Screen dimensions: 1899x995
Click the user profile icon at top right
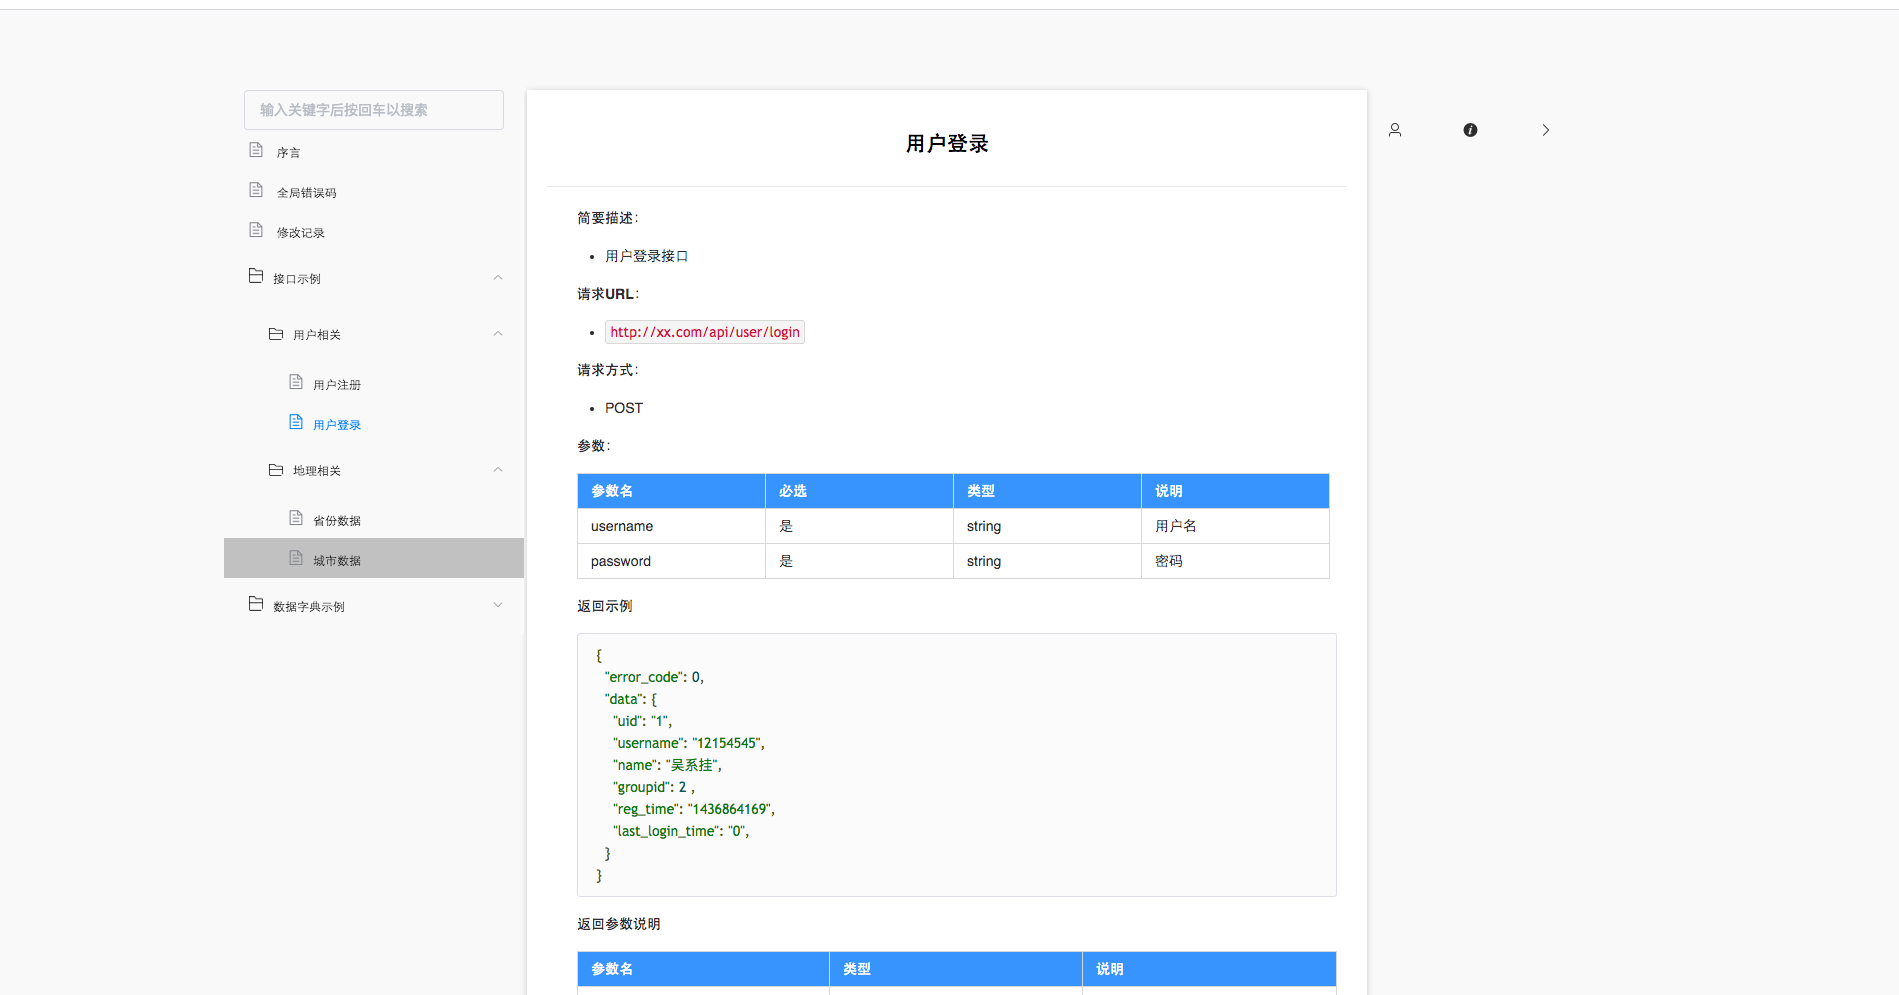pyautogui.click(x=1395, y=130)
